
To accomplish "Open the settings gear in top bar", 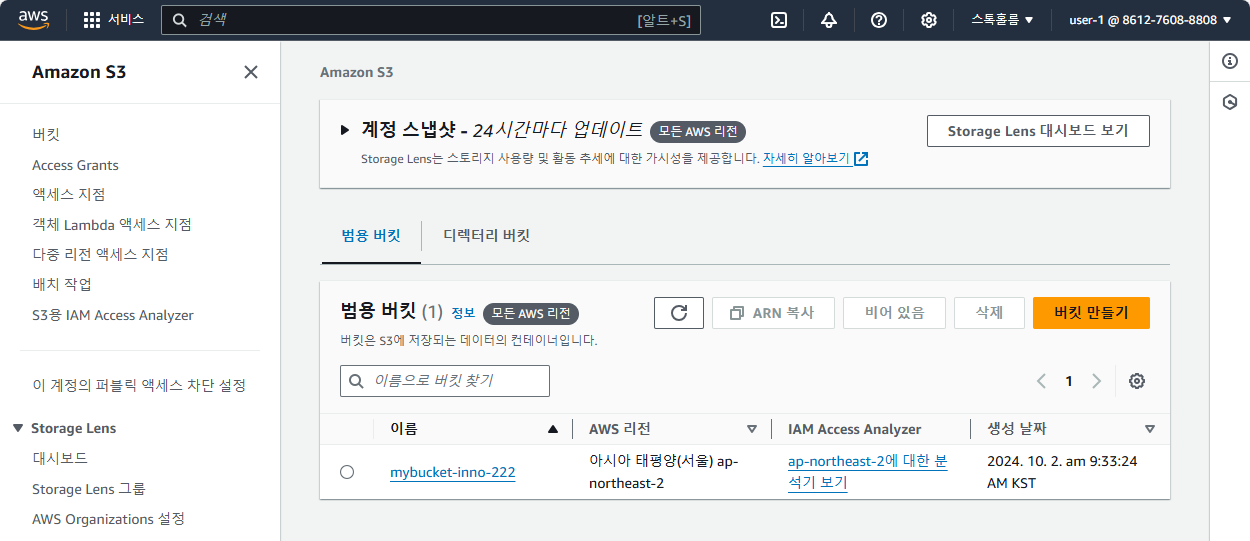I will coord(929,20).
